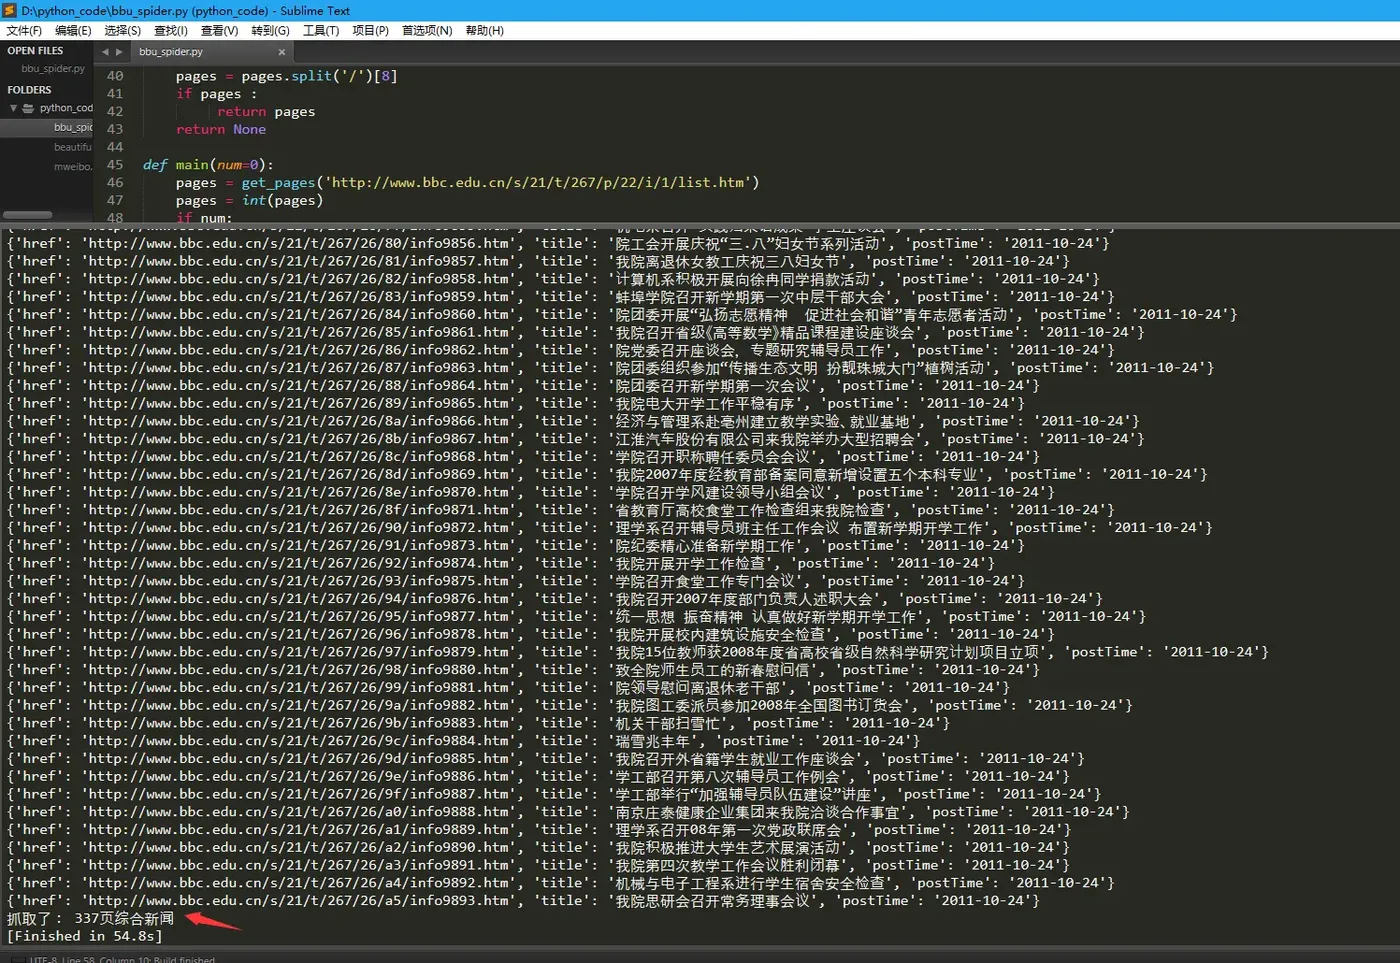
Task: Open the 选择(S) menu
Action: point(122,31)
